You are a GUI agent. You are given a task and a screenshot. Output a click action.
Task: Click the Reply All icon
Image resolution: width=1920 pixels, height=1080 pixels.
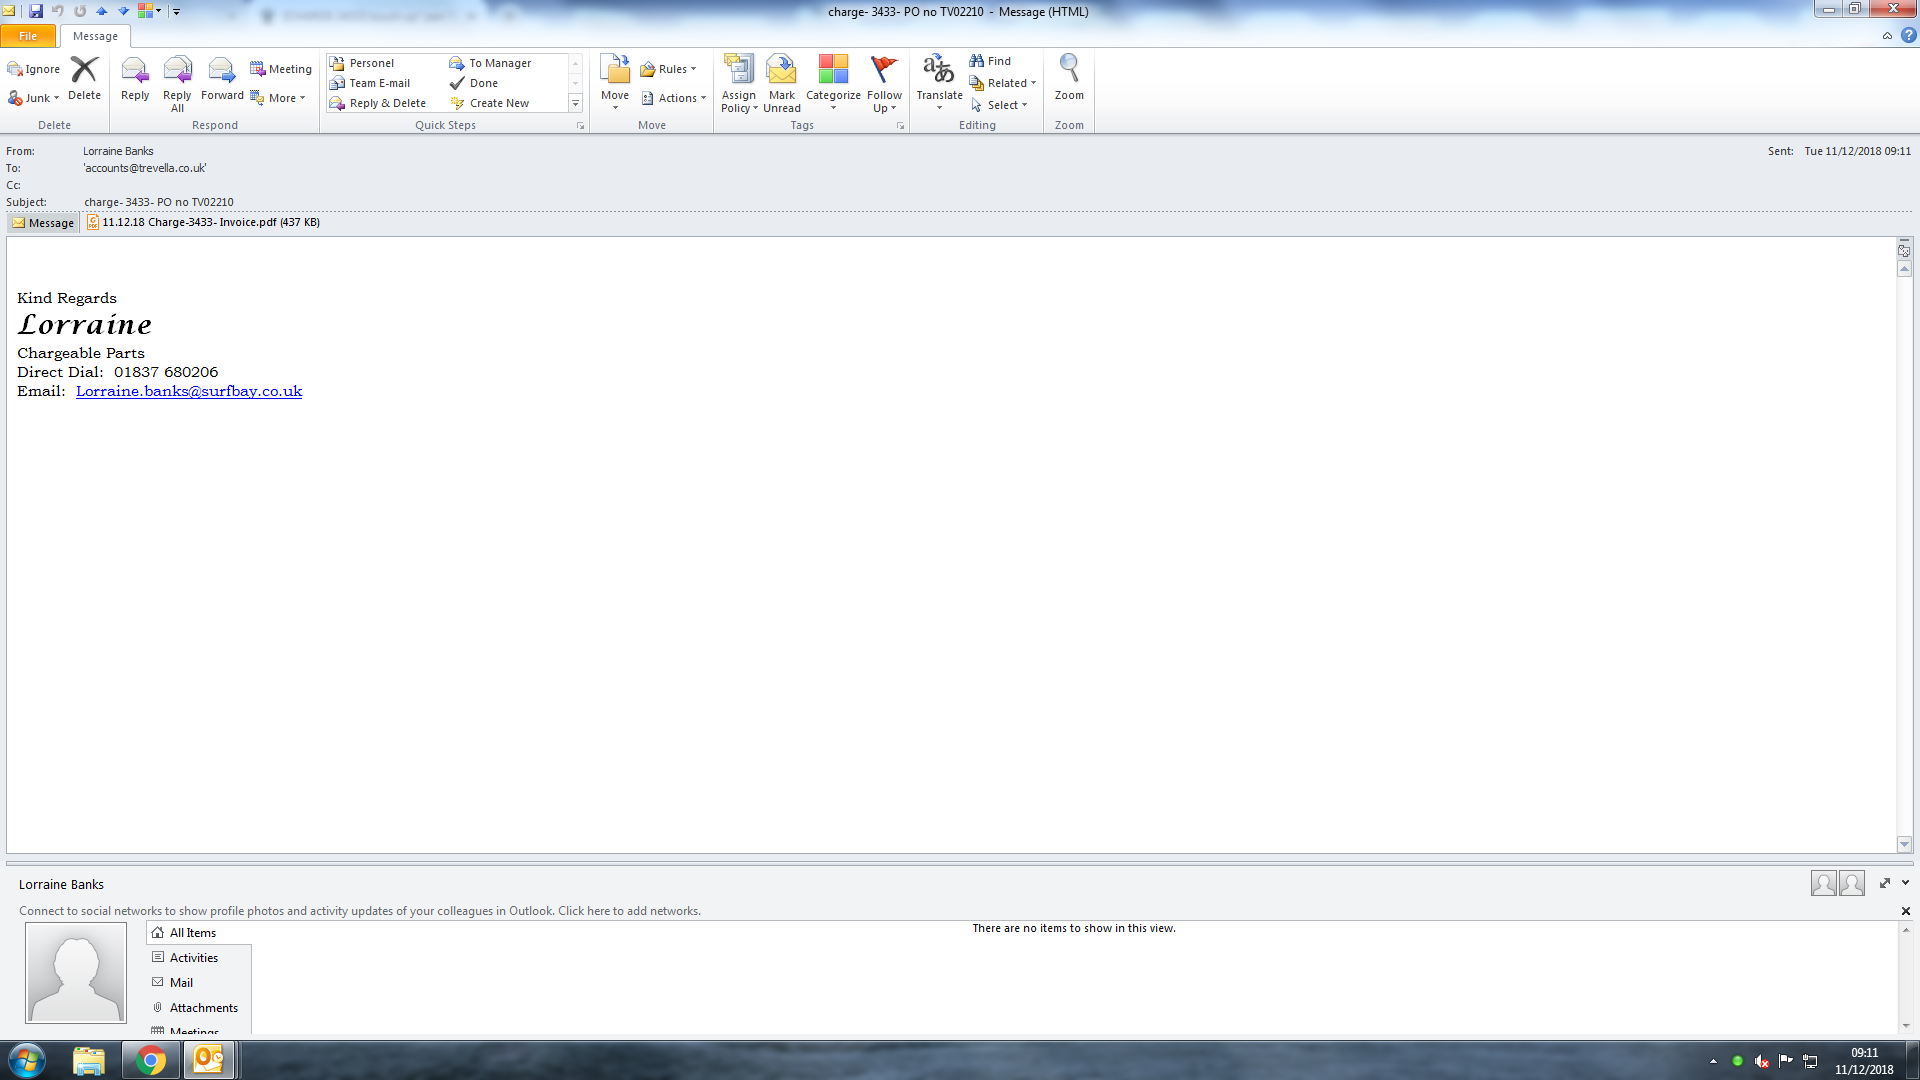177,71
